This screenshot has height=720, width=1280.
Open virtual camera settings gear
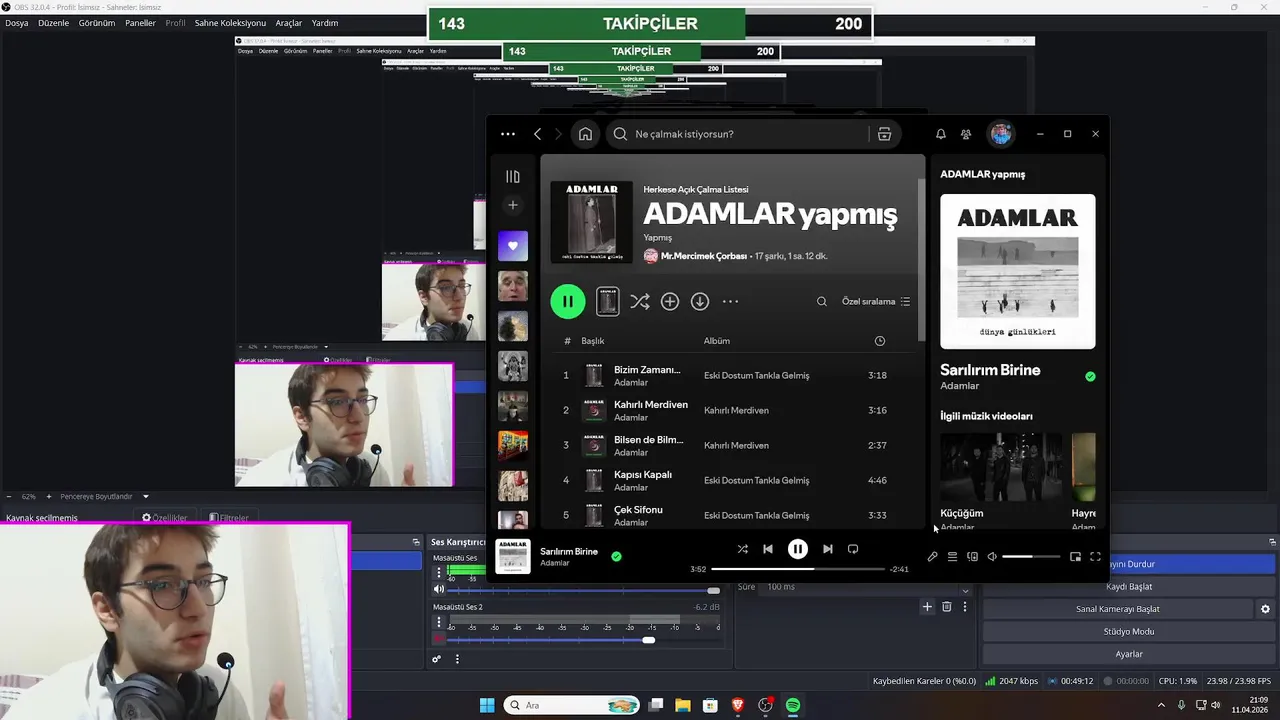[x=1265, y=609]
